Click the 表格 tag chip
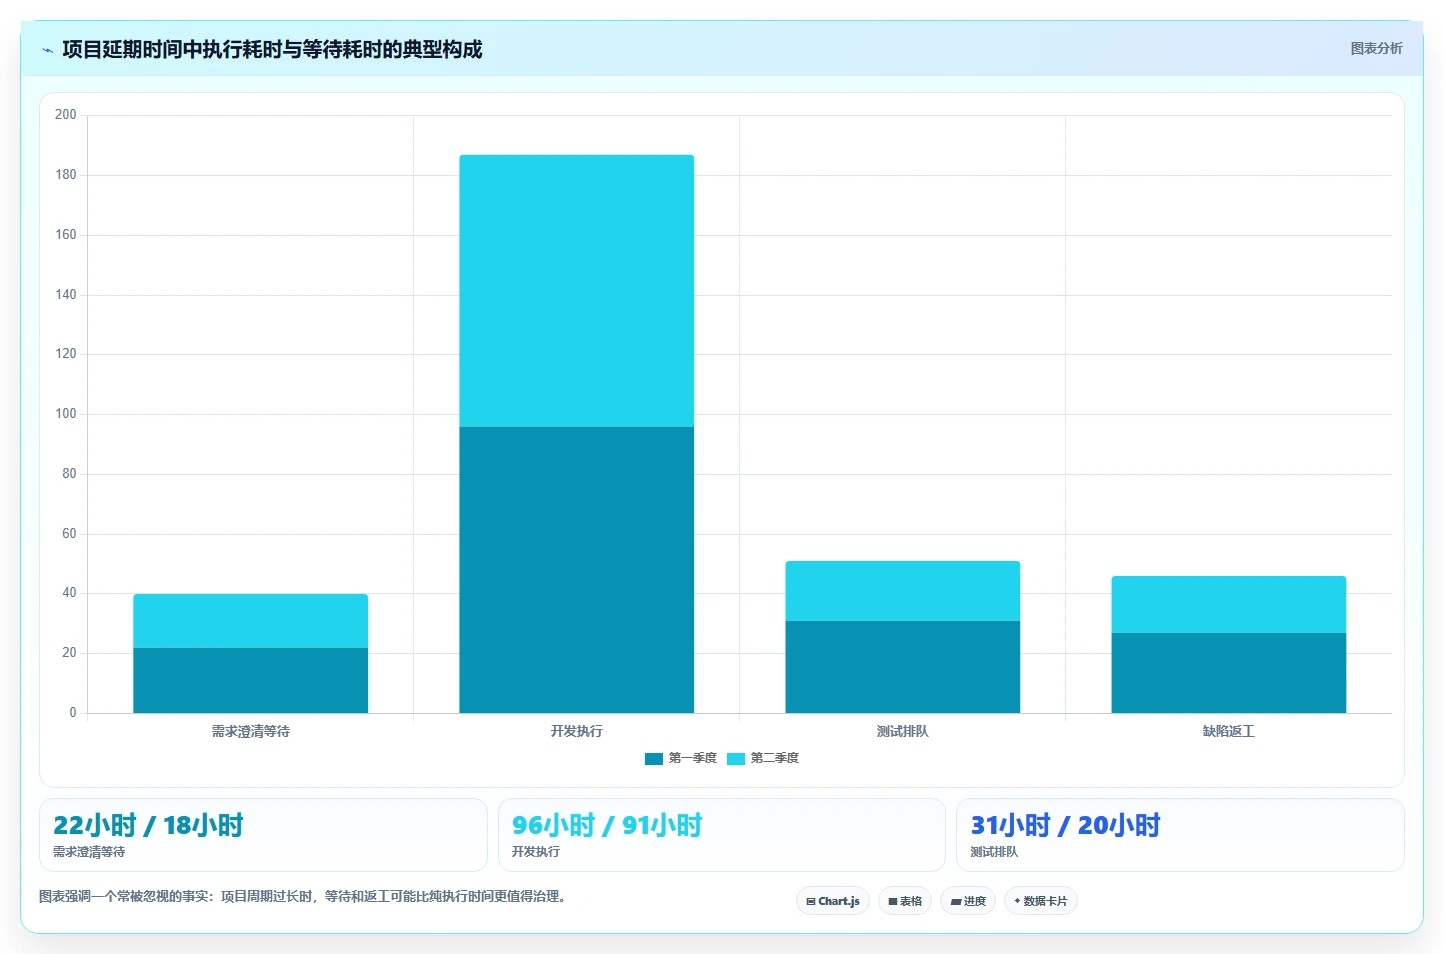Screen dimensions: 1444x954 tap(905, 901)
